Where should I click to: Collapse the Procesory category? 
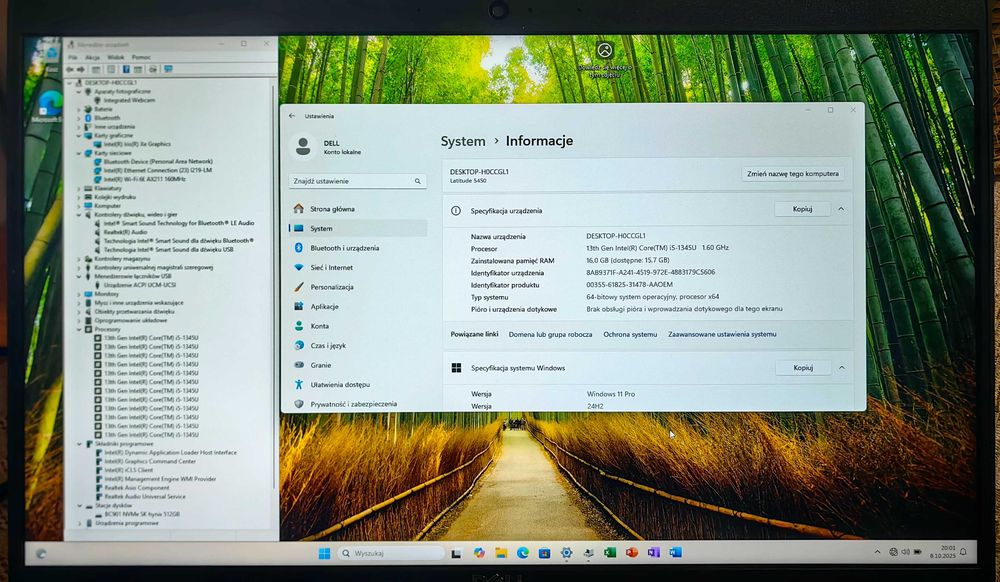[79, 330]
